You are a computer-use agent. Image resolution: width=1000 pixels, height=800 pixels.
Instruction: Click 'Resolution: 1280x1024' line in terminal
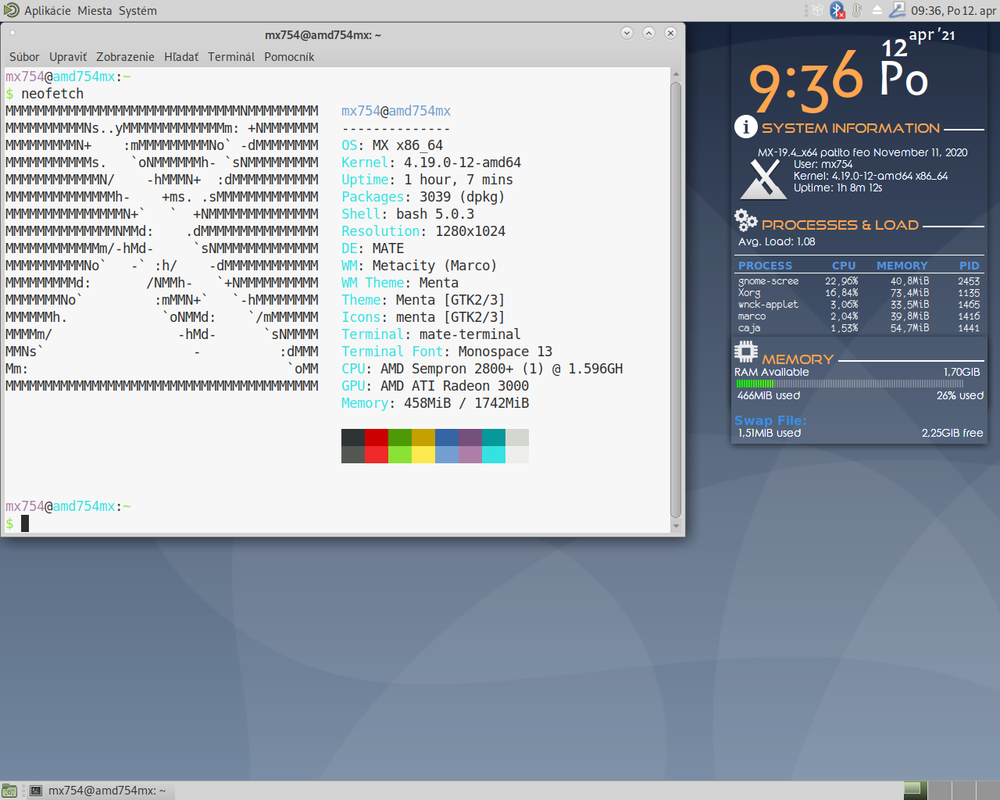[x=423, y=231]
